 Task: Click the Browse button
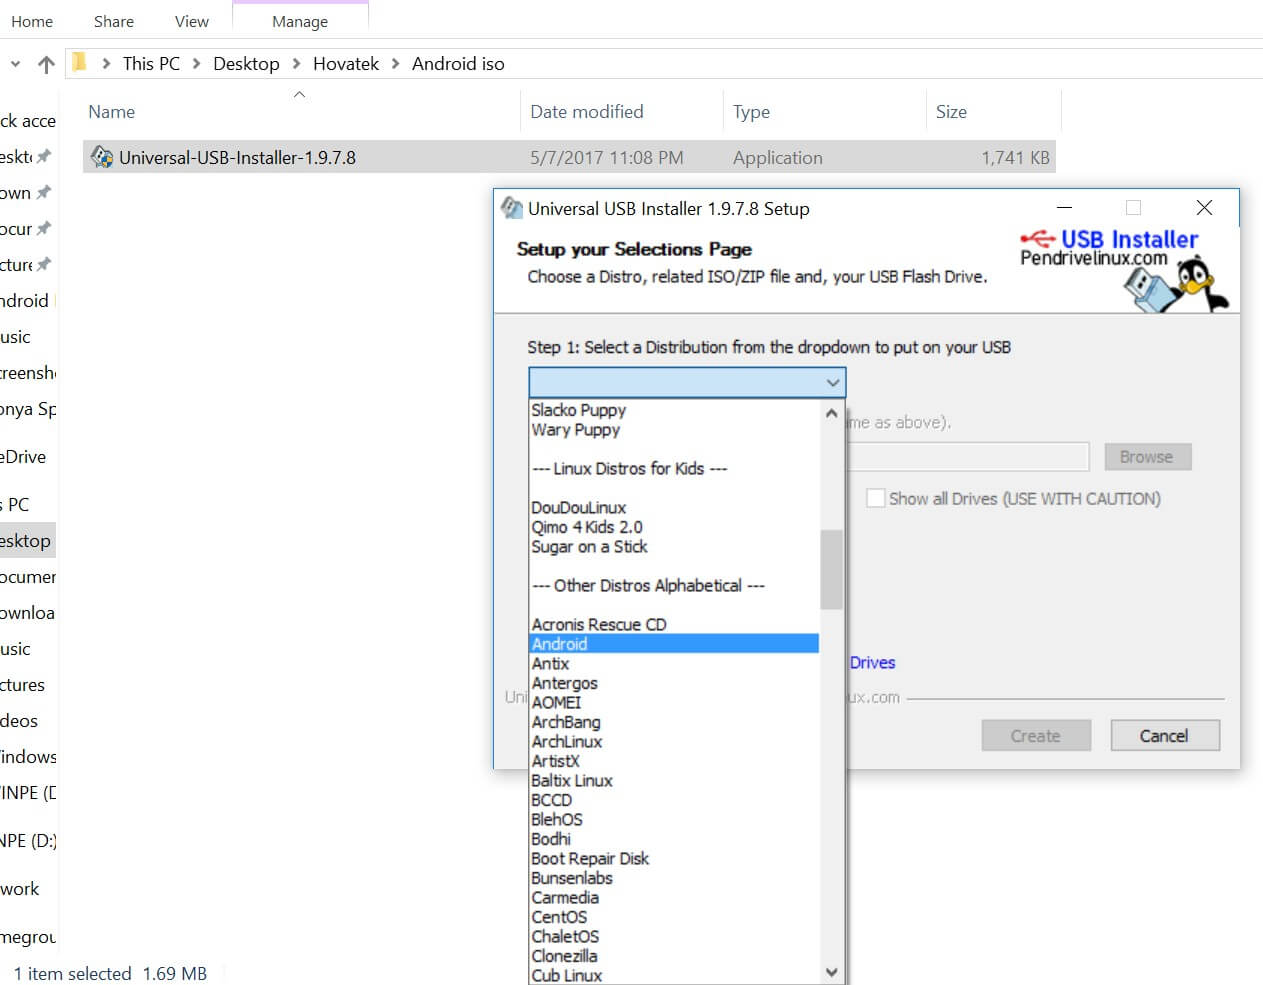click(x=1147, y=456)
